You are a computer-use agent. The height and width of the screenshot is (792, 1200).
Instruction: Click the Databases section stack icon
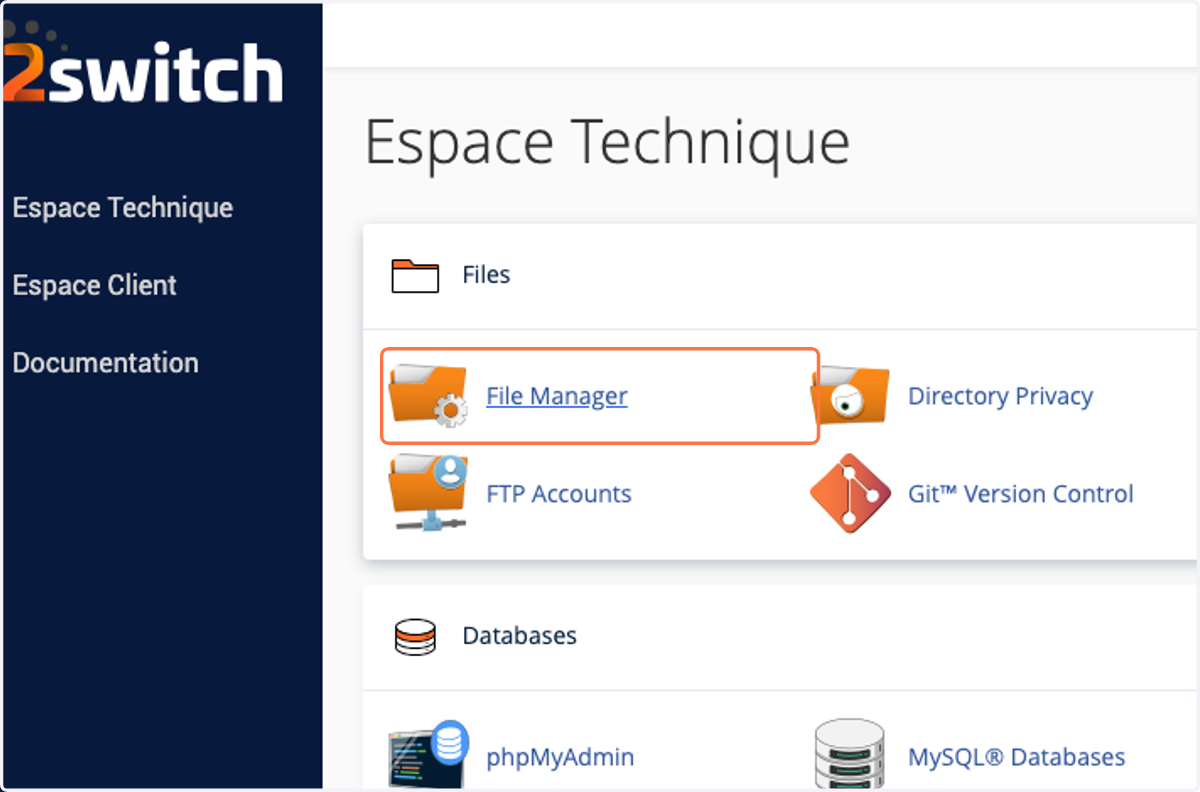415,637
